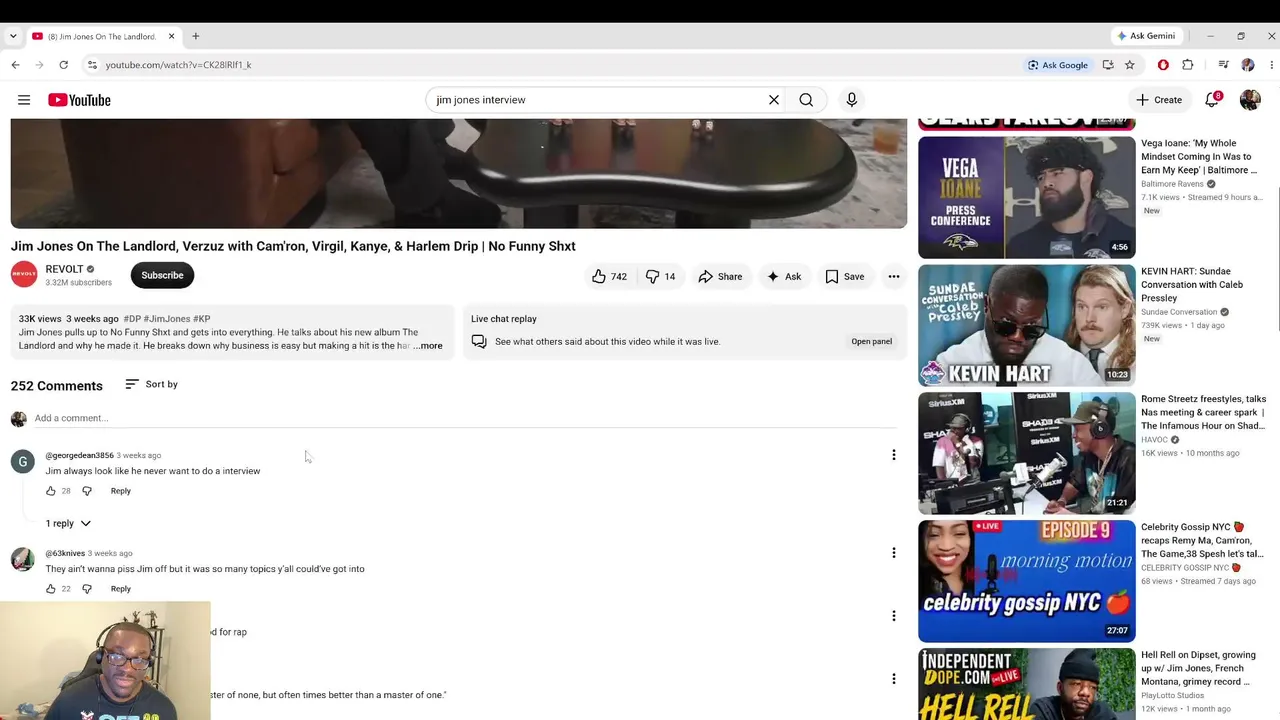Open the live chat replay panel
This screenshot has width=1280, height=720.
(x=871, y=342)
